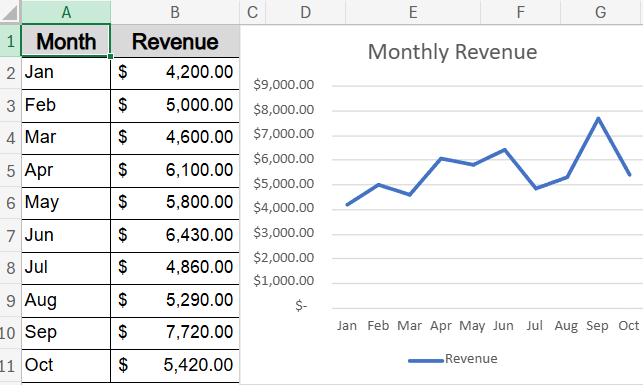This screenshot has height=385, width=643.
Task: Select the 4,600.00 revenue cell
Action: pyautogui.click(x=175, y=138)
